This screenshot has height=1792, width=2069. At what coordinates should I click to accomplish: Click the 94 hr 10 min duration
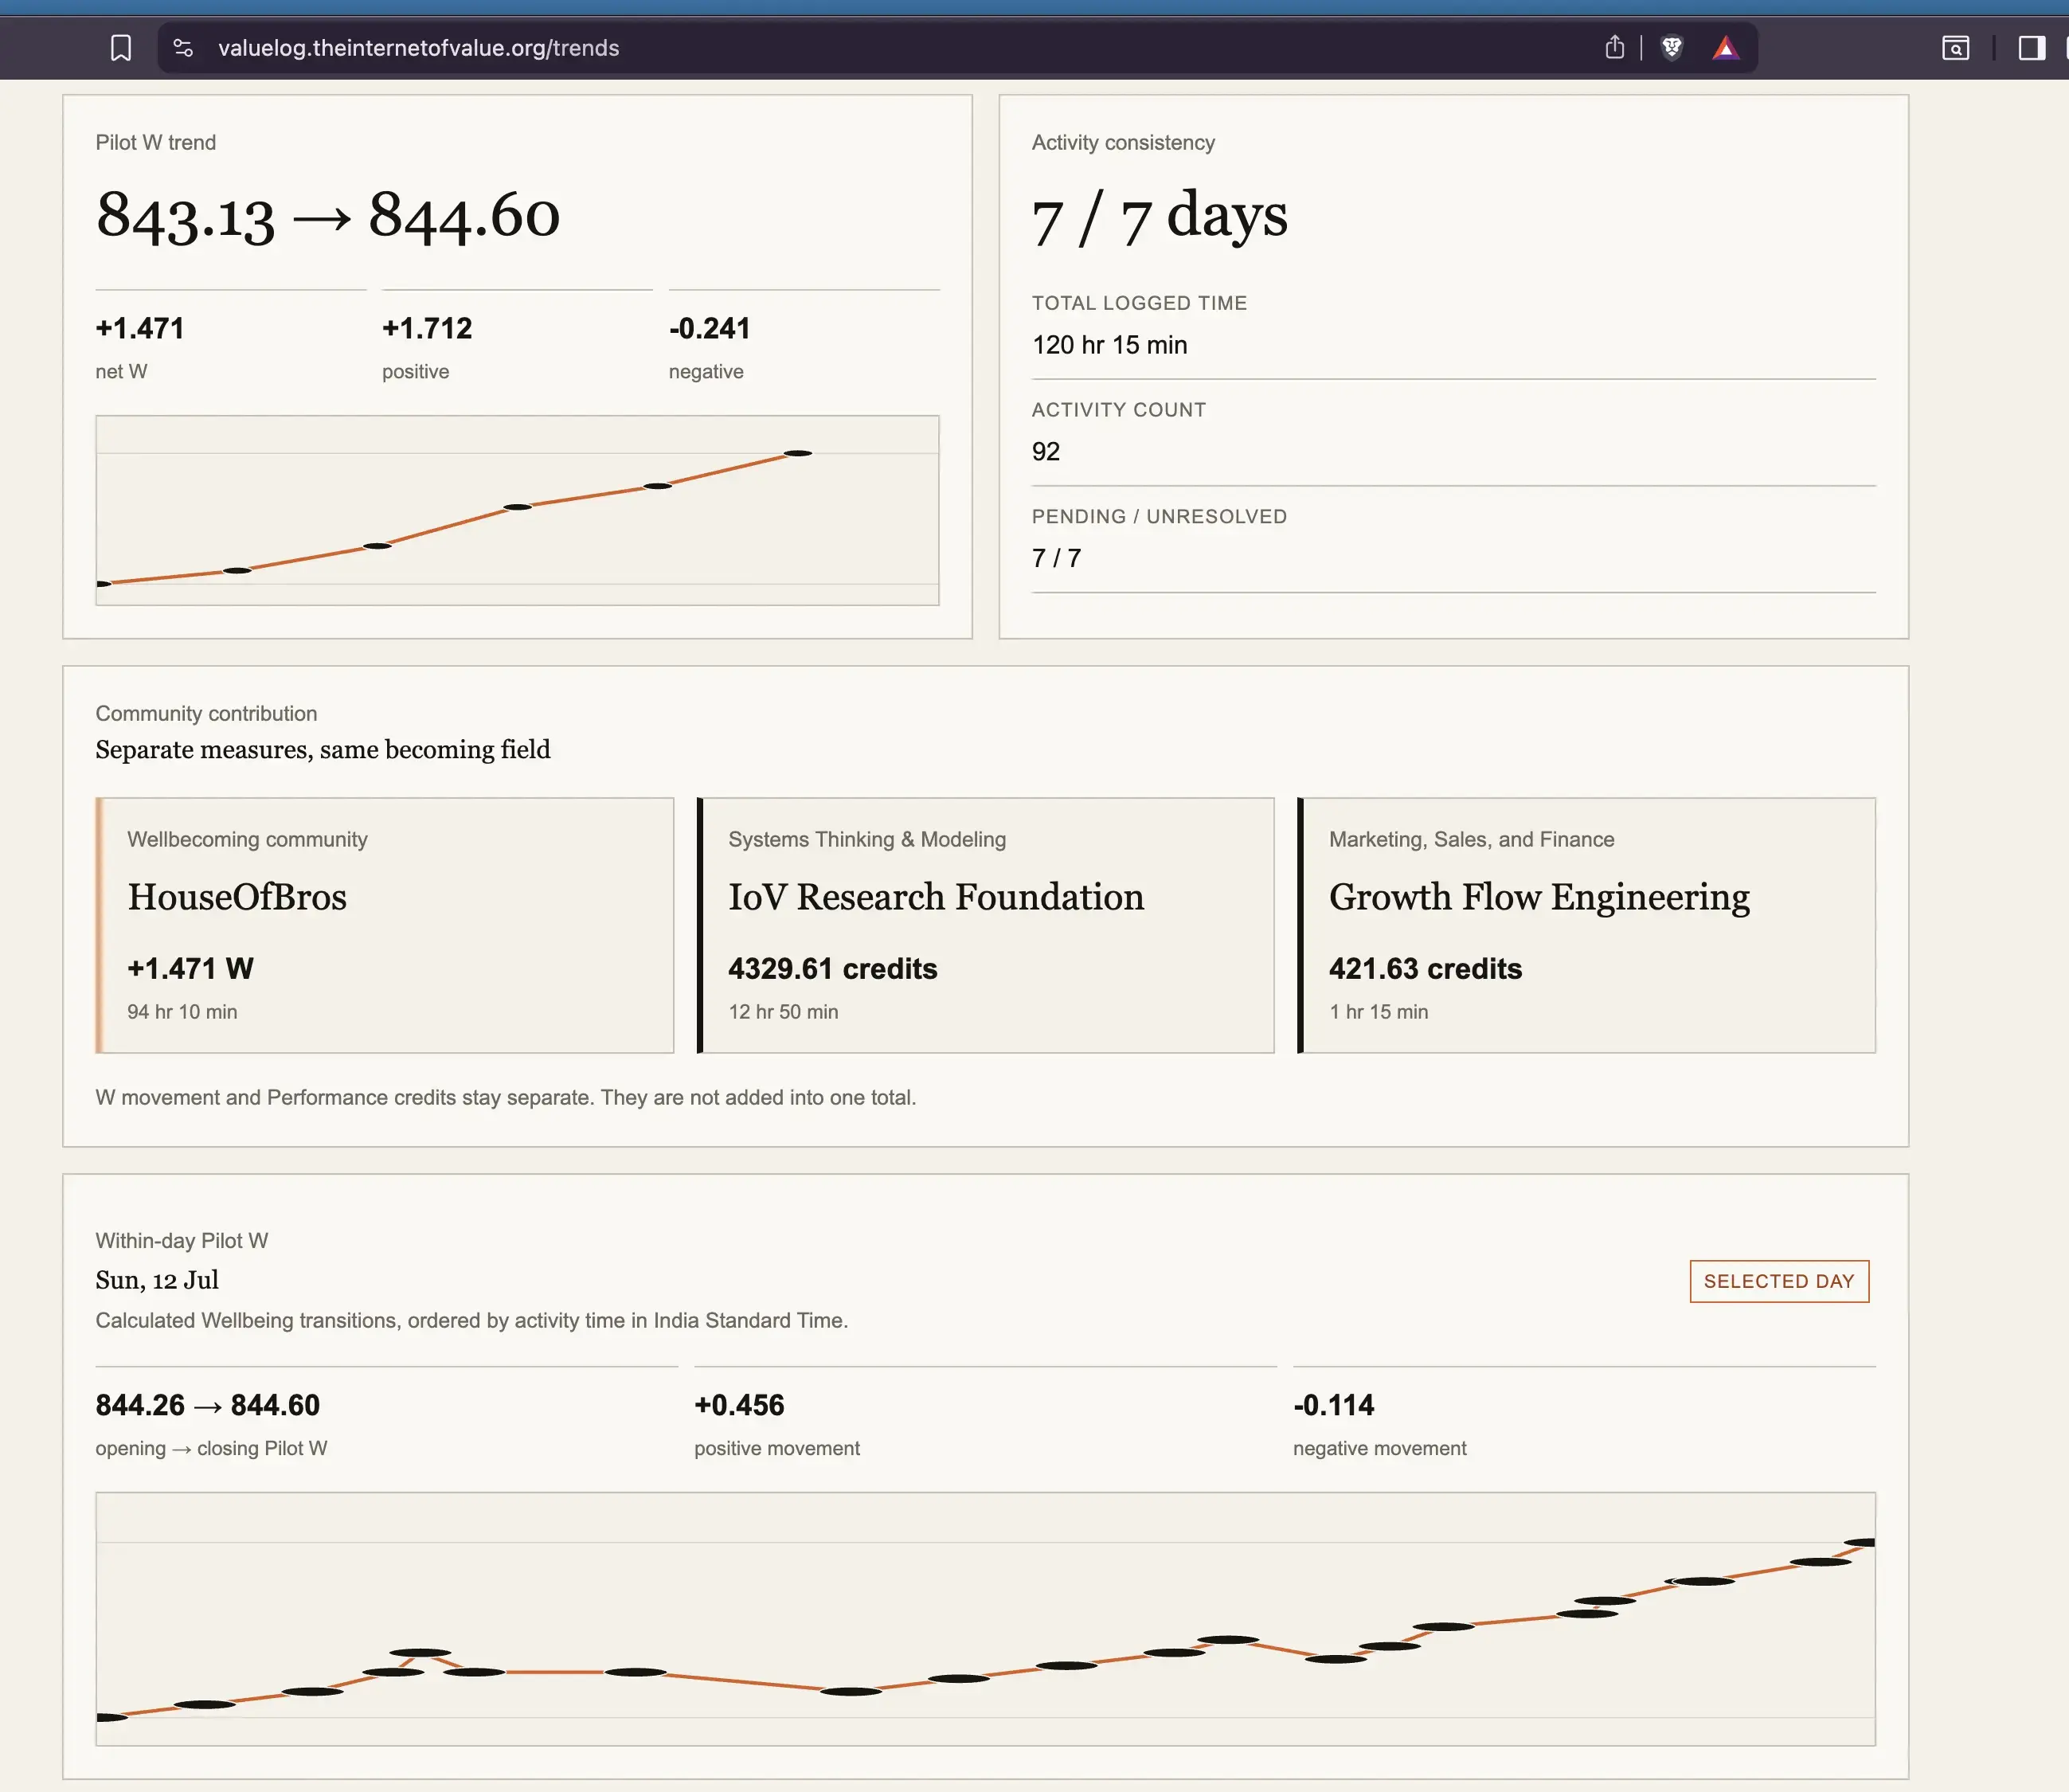[x=182, y=1012]
